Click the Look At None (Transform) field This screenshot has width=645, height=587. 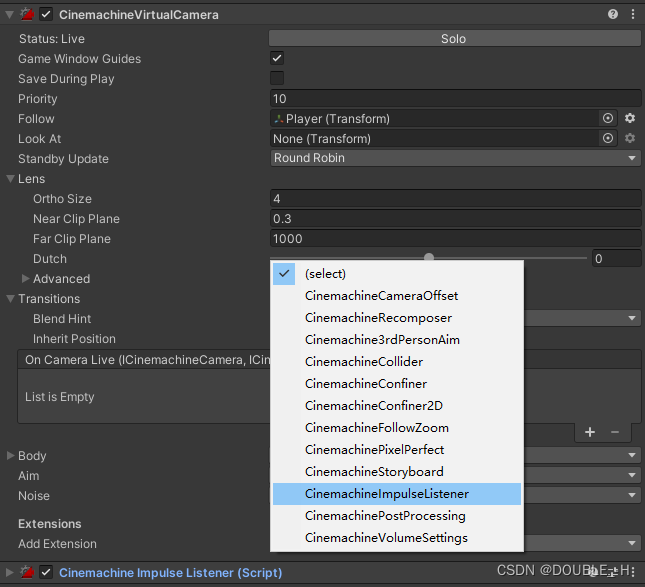[x=434, y=139]
